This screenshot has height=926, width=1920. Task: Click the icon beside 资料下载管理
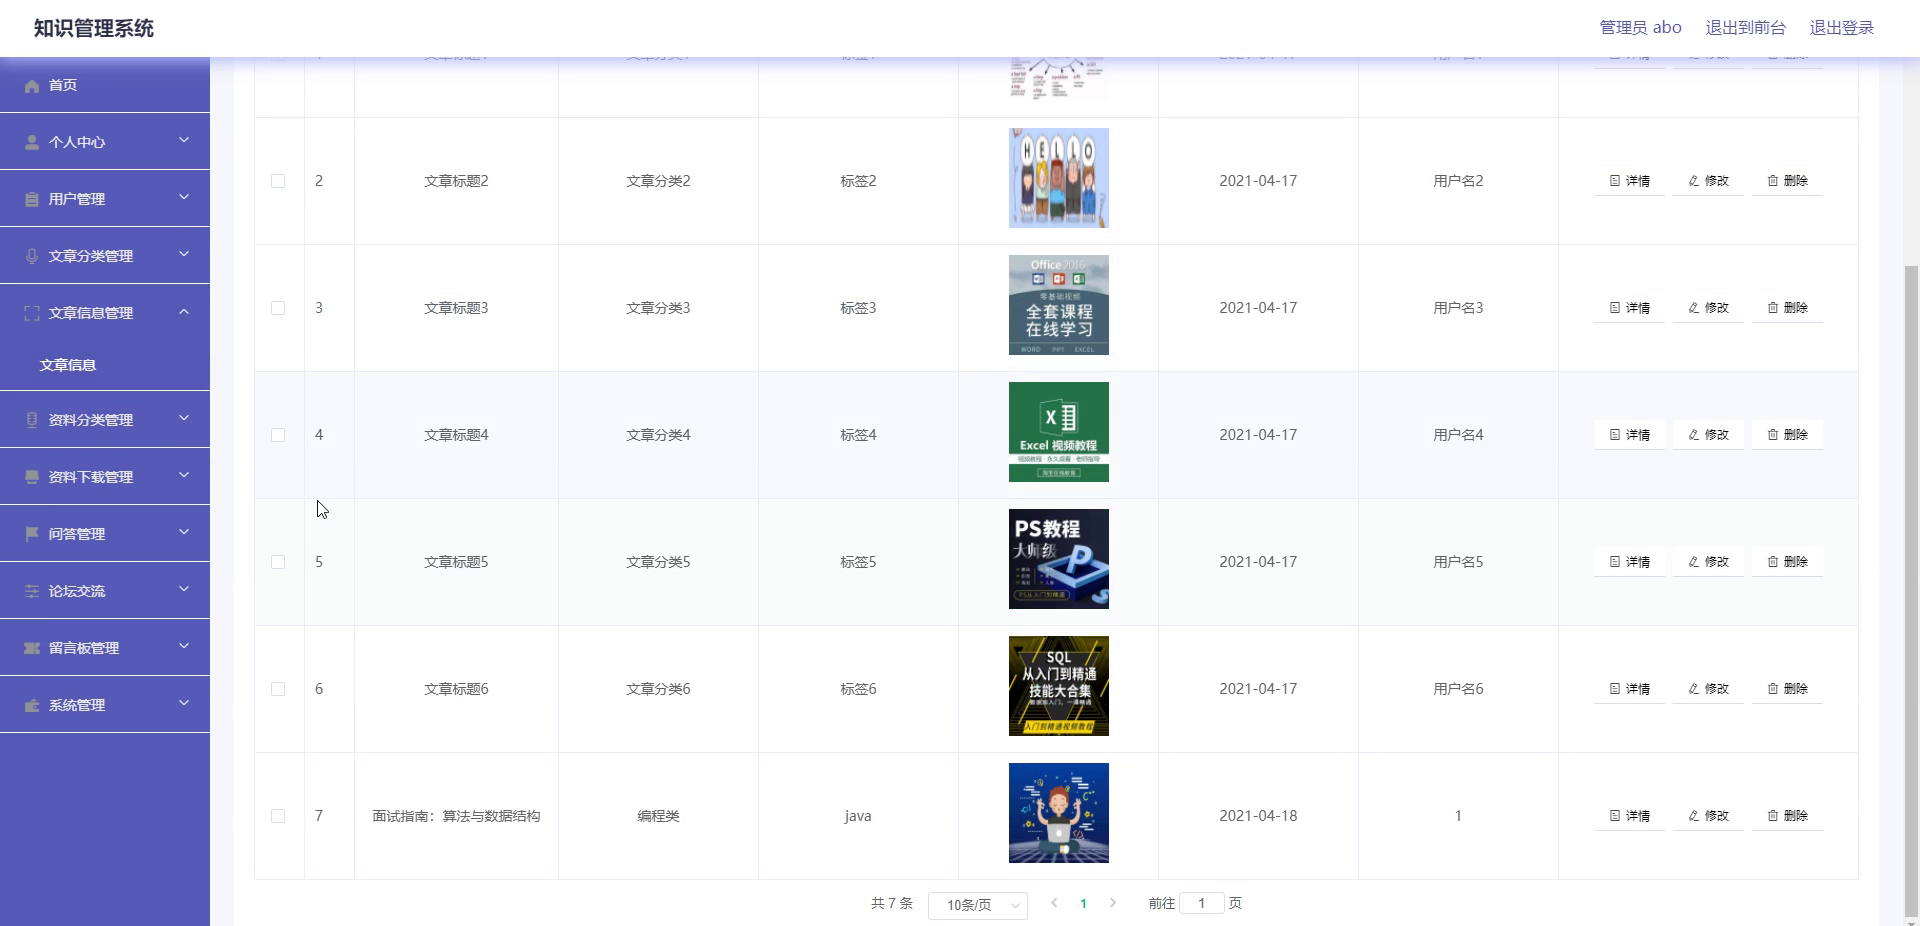pos(32,478)
